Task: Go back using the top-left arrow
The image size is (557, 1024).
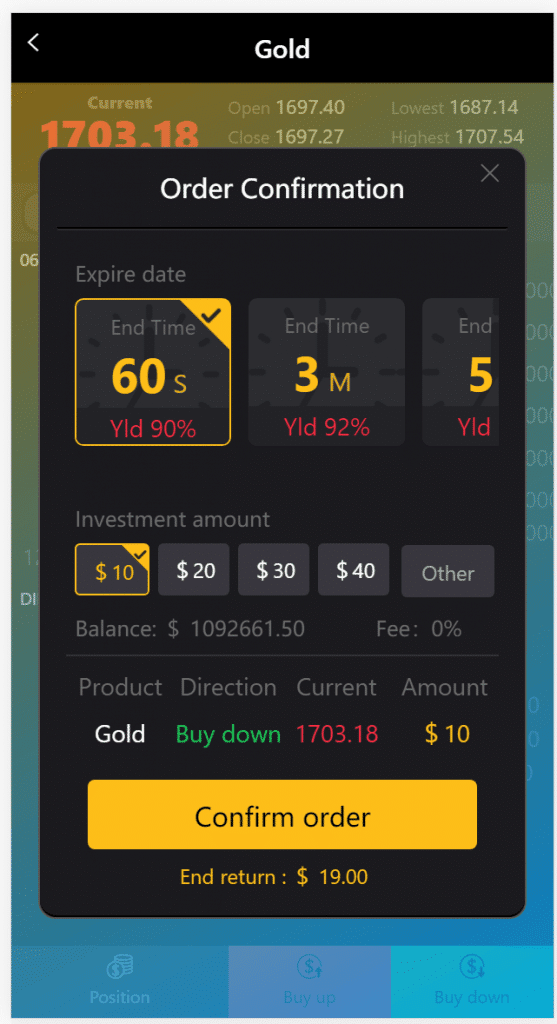Action: (x=33, y=42)
